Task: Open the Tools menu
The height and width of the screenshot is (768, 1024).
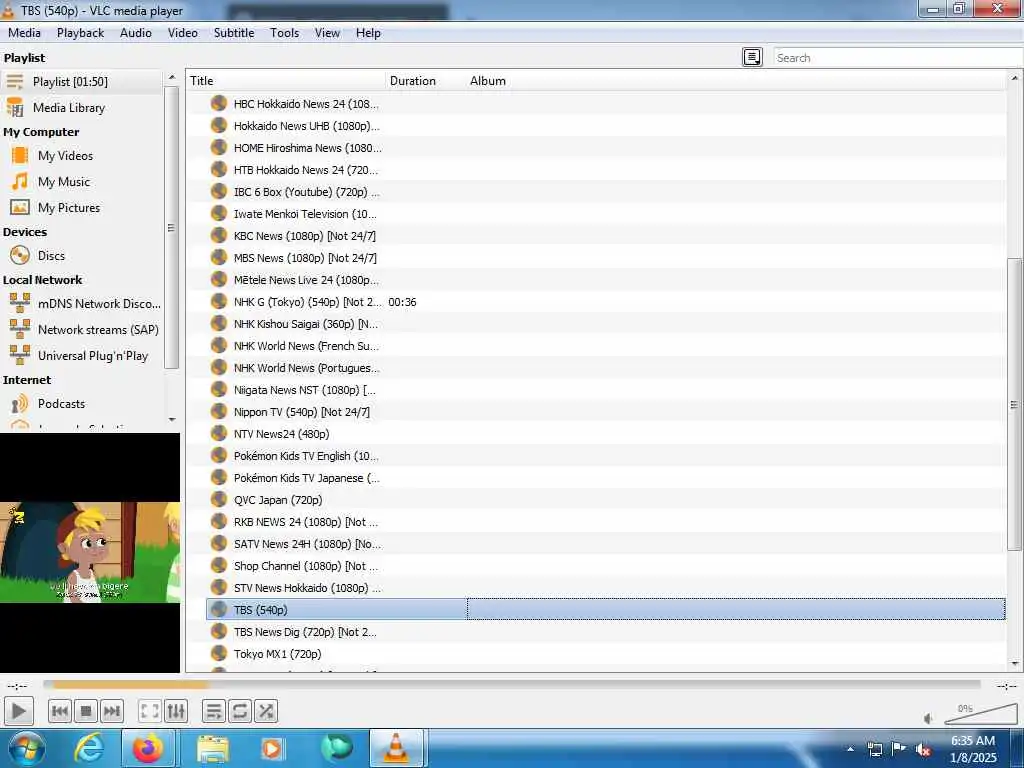Action: point(285,33)
